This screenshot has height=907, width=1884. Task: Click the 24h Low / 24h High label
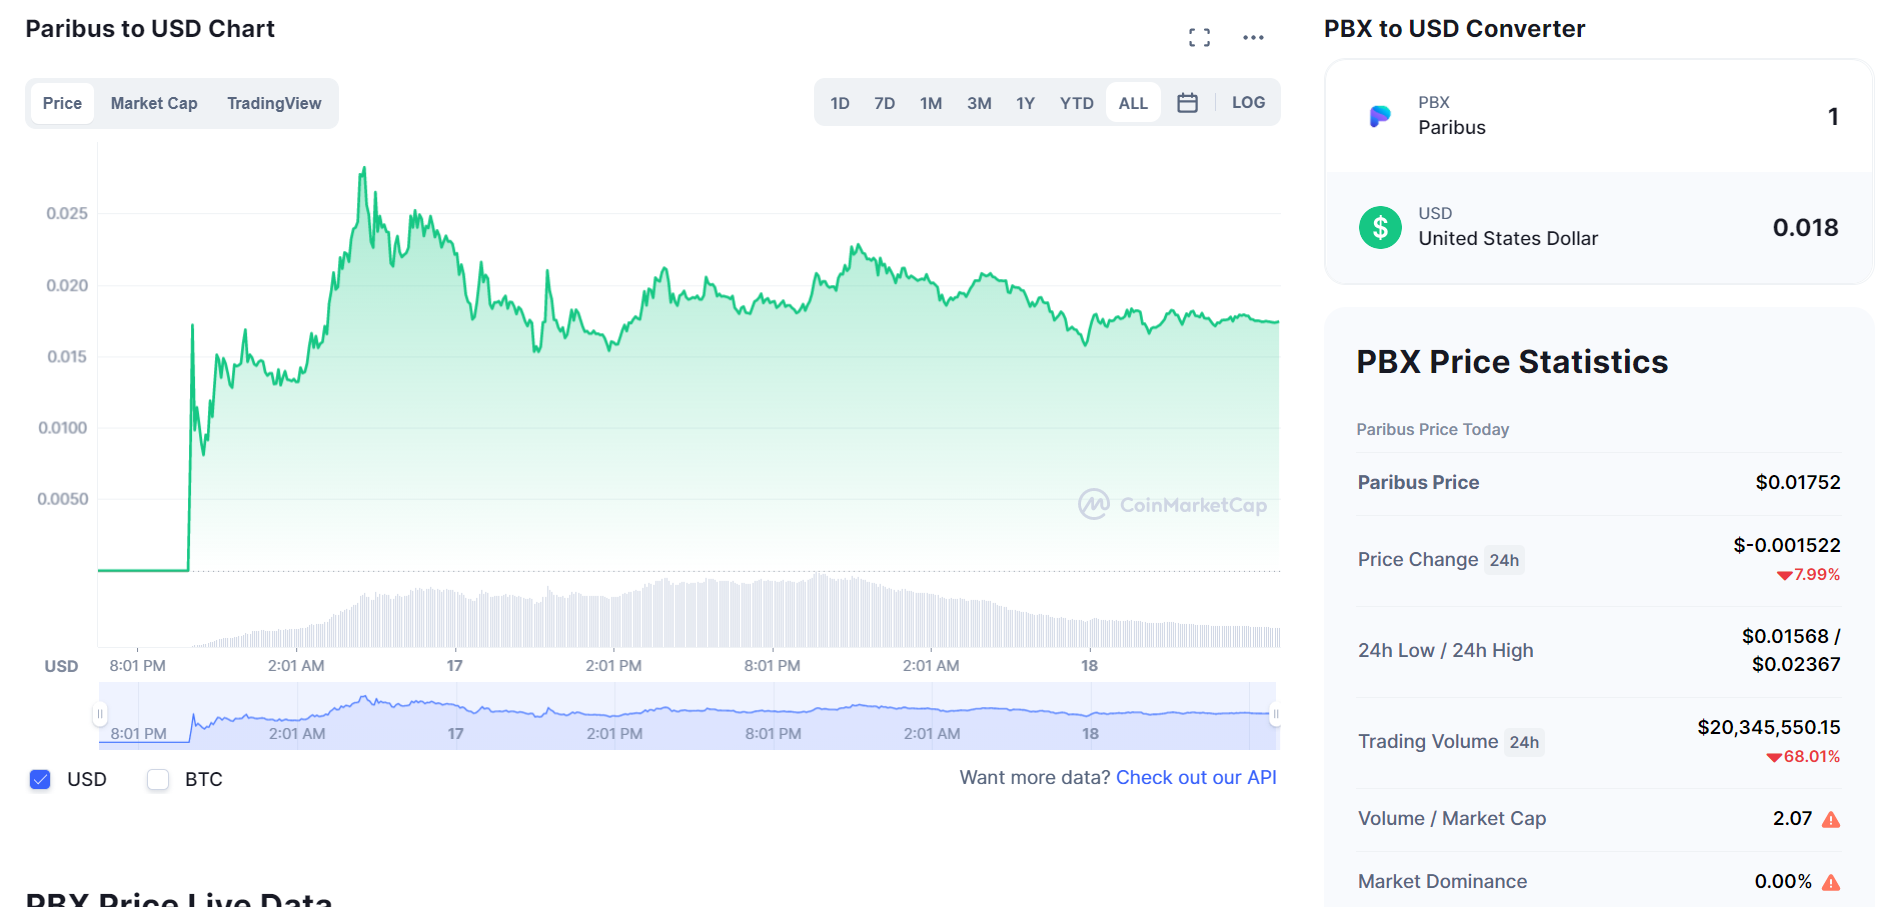1445,650
